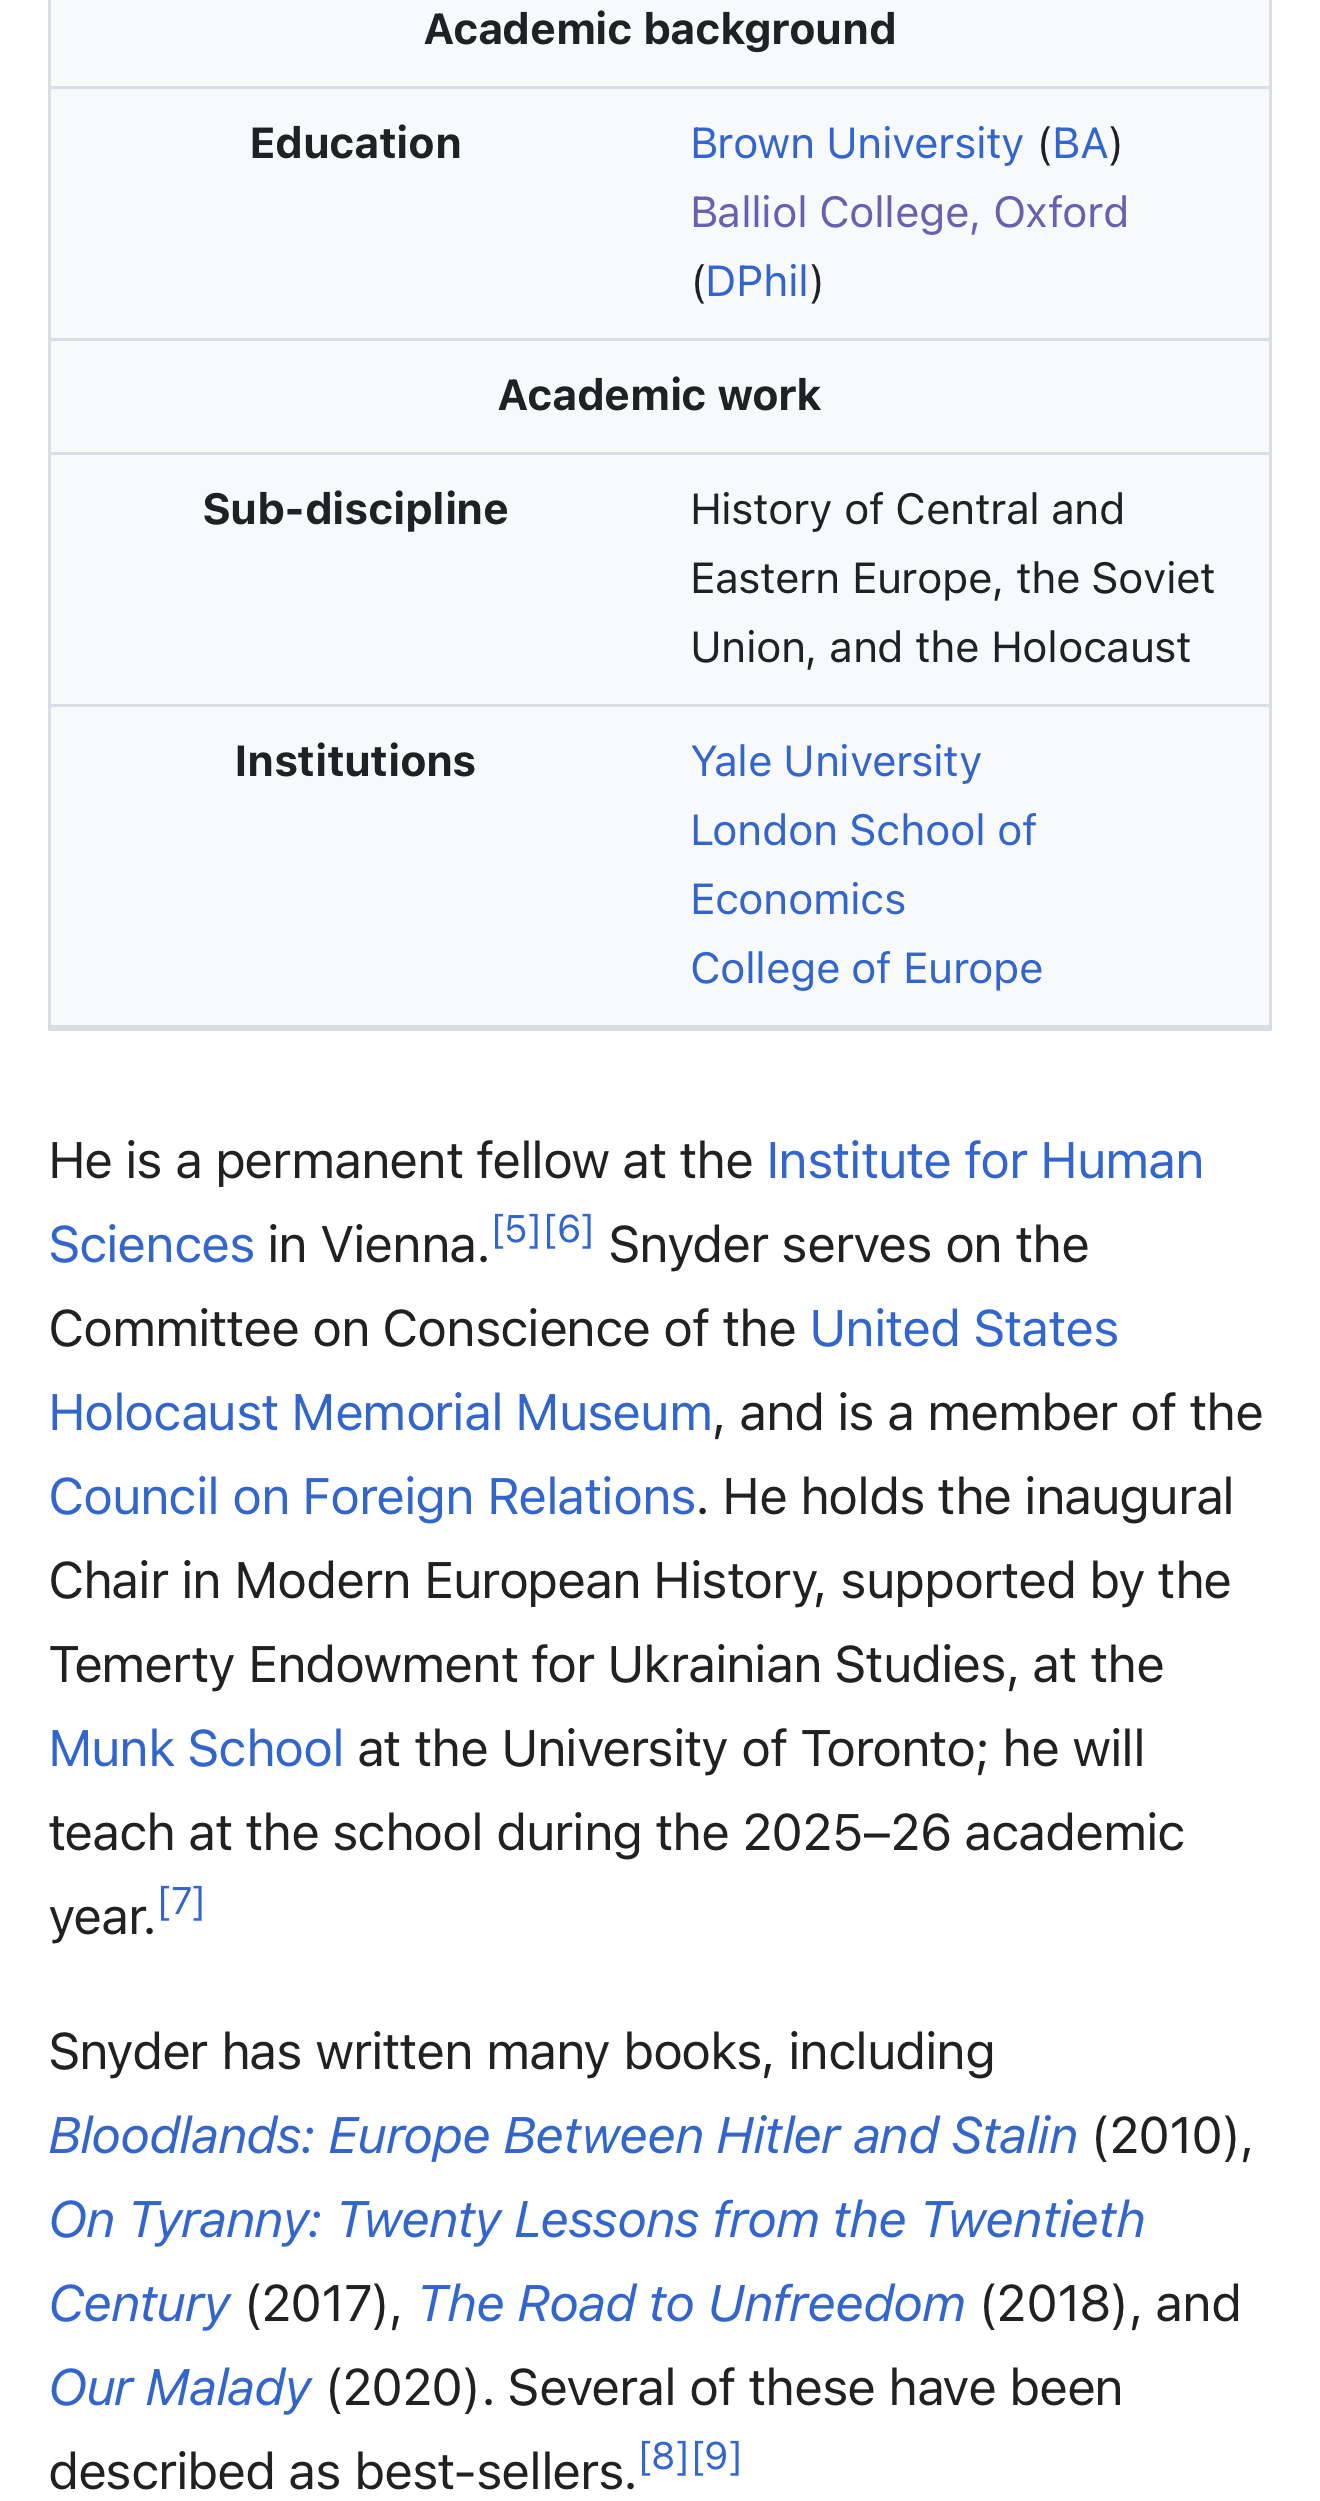
Task: Open the Yale University link
Action: (836, 762)
